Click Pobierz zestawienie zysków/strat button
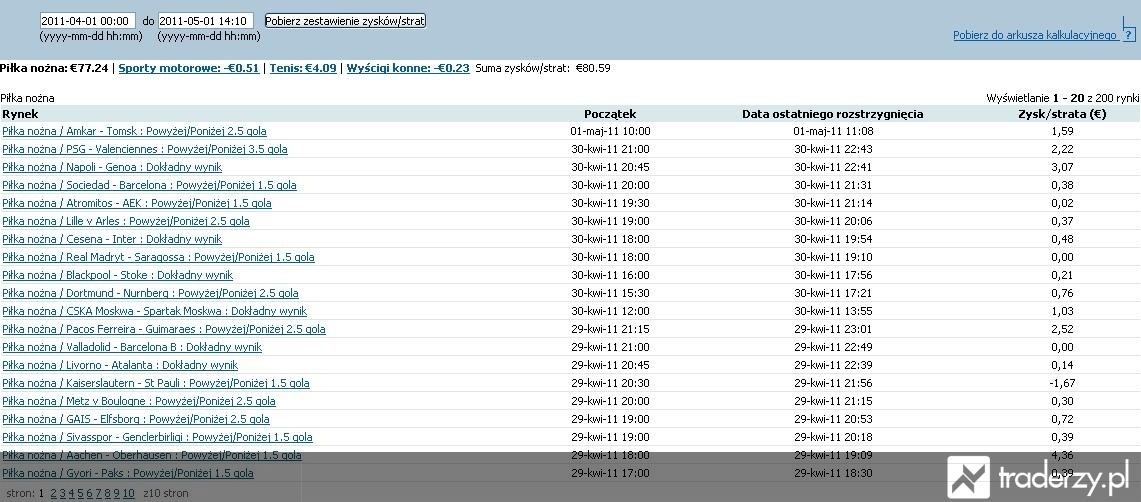1141x502 pixels. [345, 21]
